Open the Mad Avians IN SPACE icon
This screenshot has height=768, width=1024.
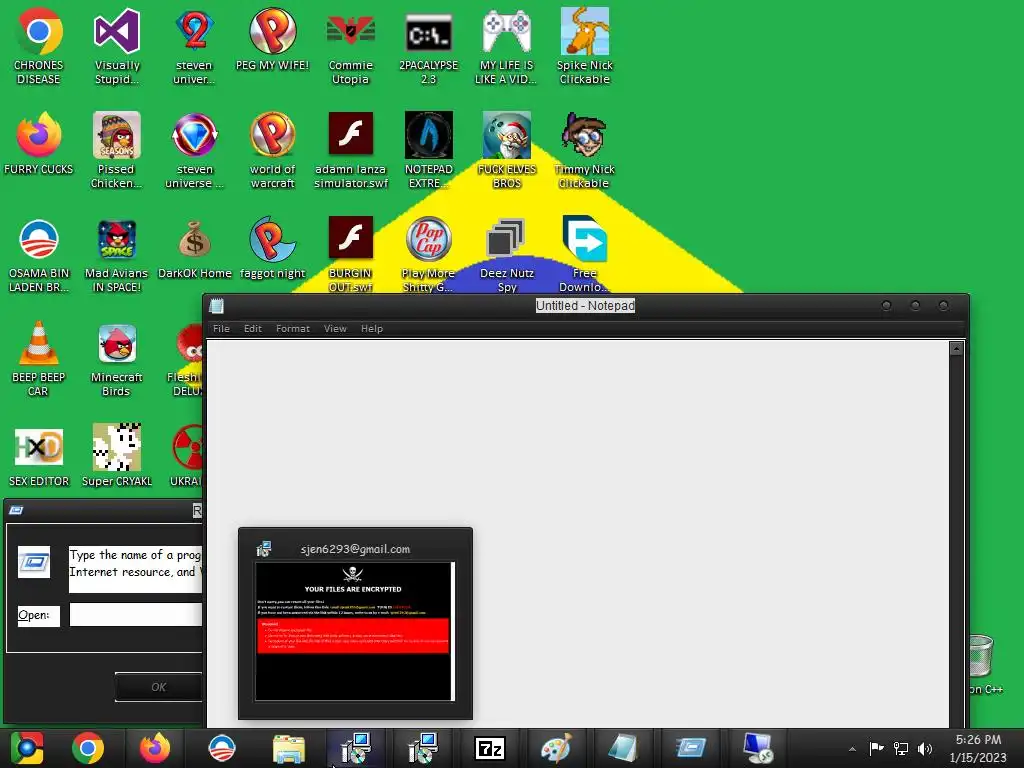[x=116, y=255]
